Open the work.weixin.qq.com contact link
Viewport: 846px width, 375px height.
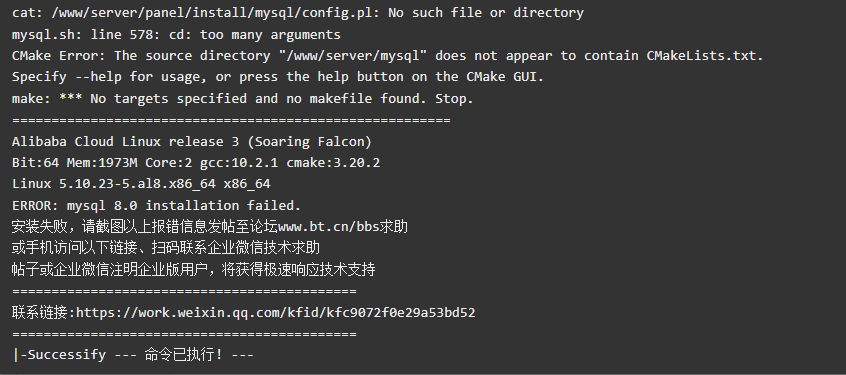[276, 312]
